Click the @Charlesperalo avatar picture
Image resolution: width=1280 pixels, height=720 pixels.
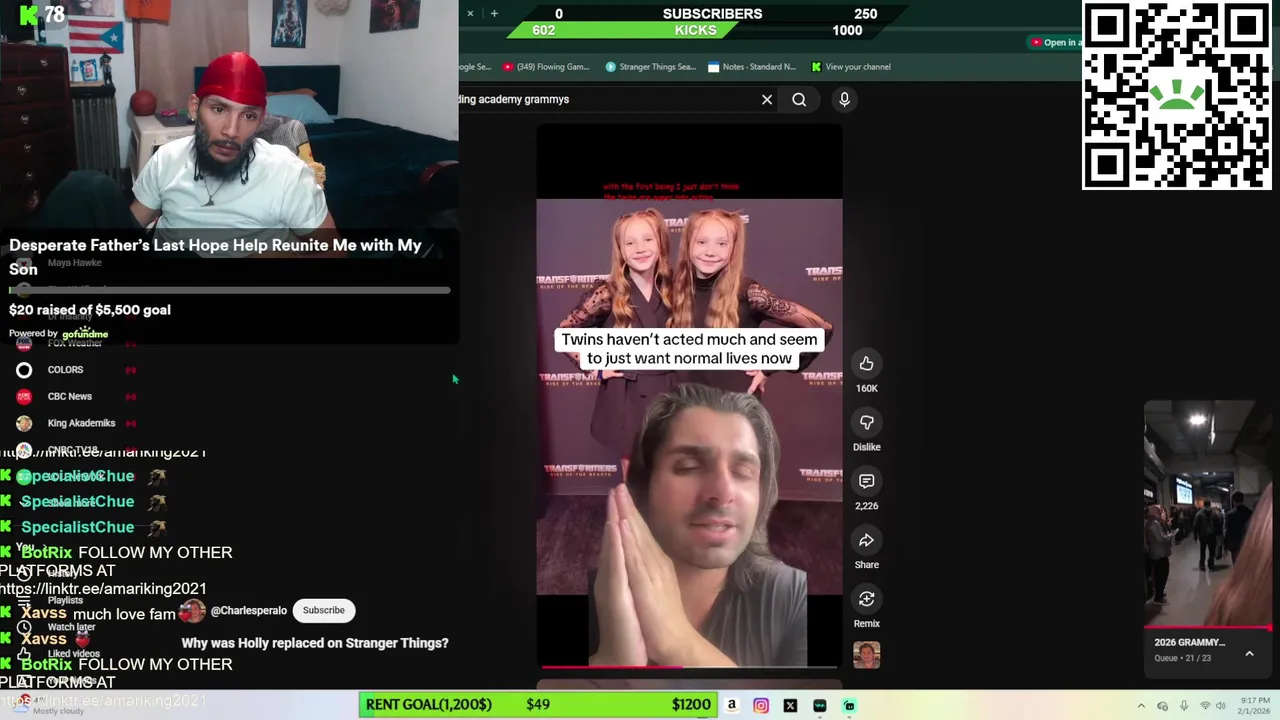(192, 611)
